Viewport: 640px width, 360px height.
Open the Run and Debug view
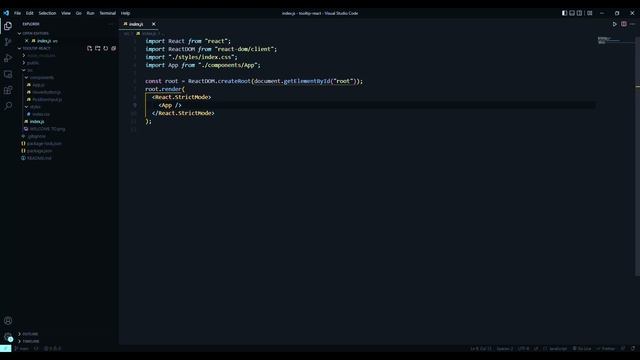pyautogui.click(x=8, y=58)
